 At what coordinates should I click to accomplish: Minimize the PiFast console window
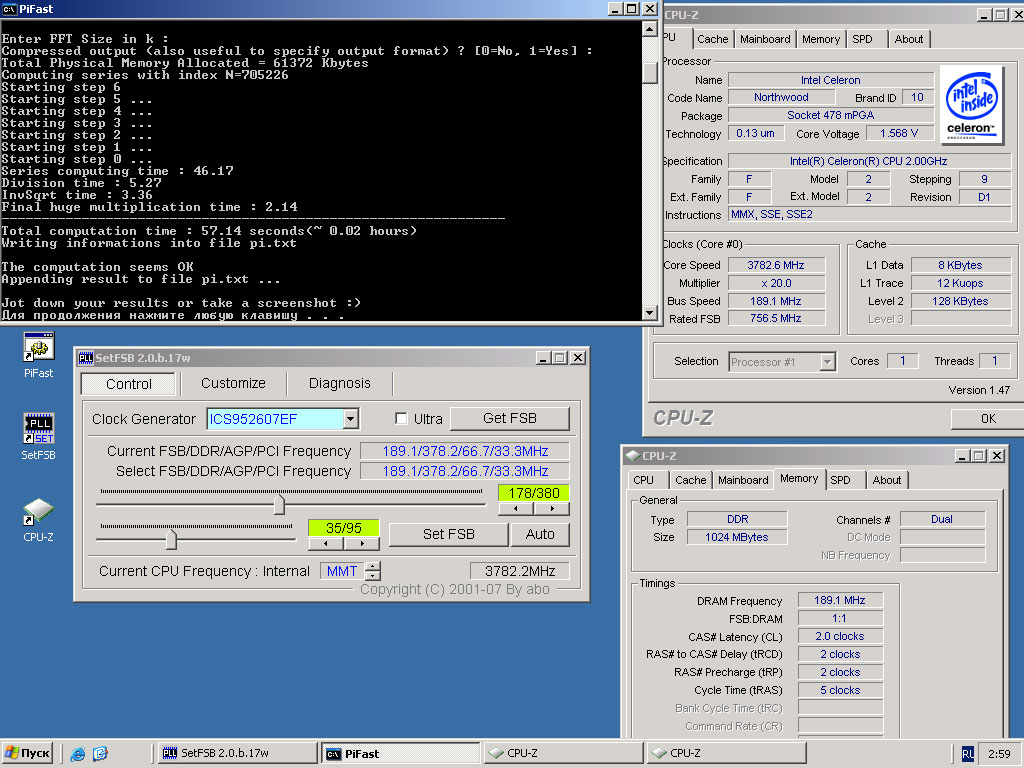[615, 9]
